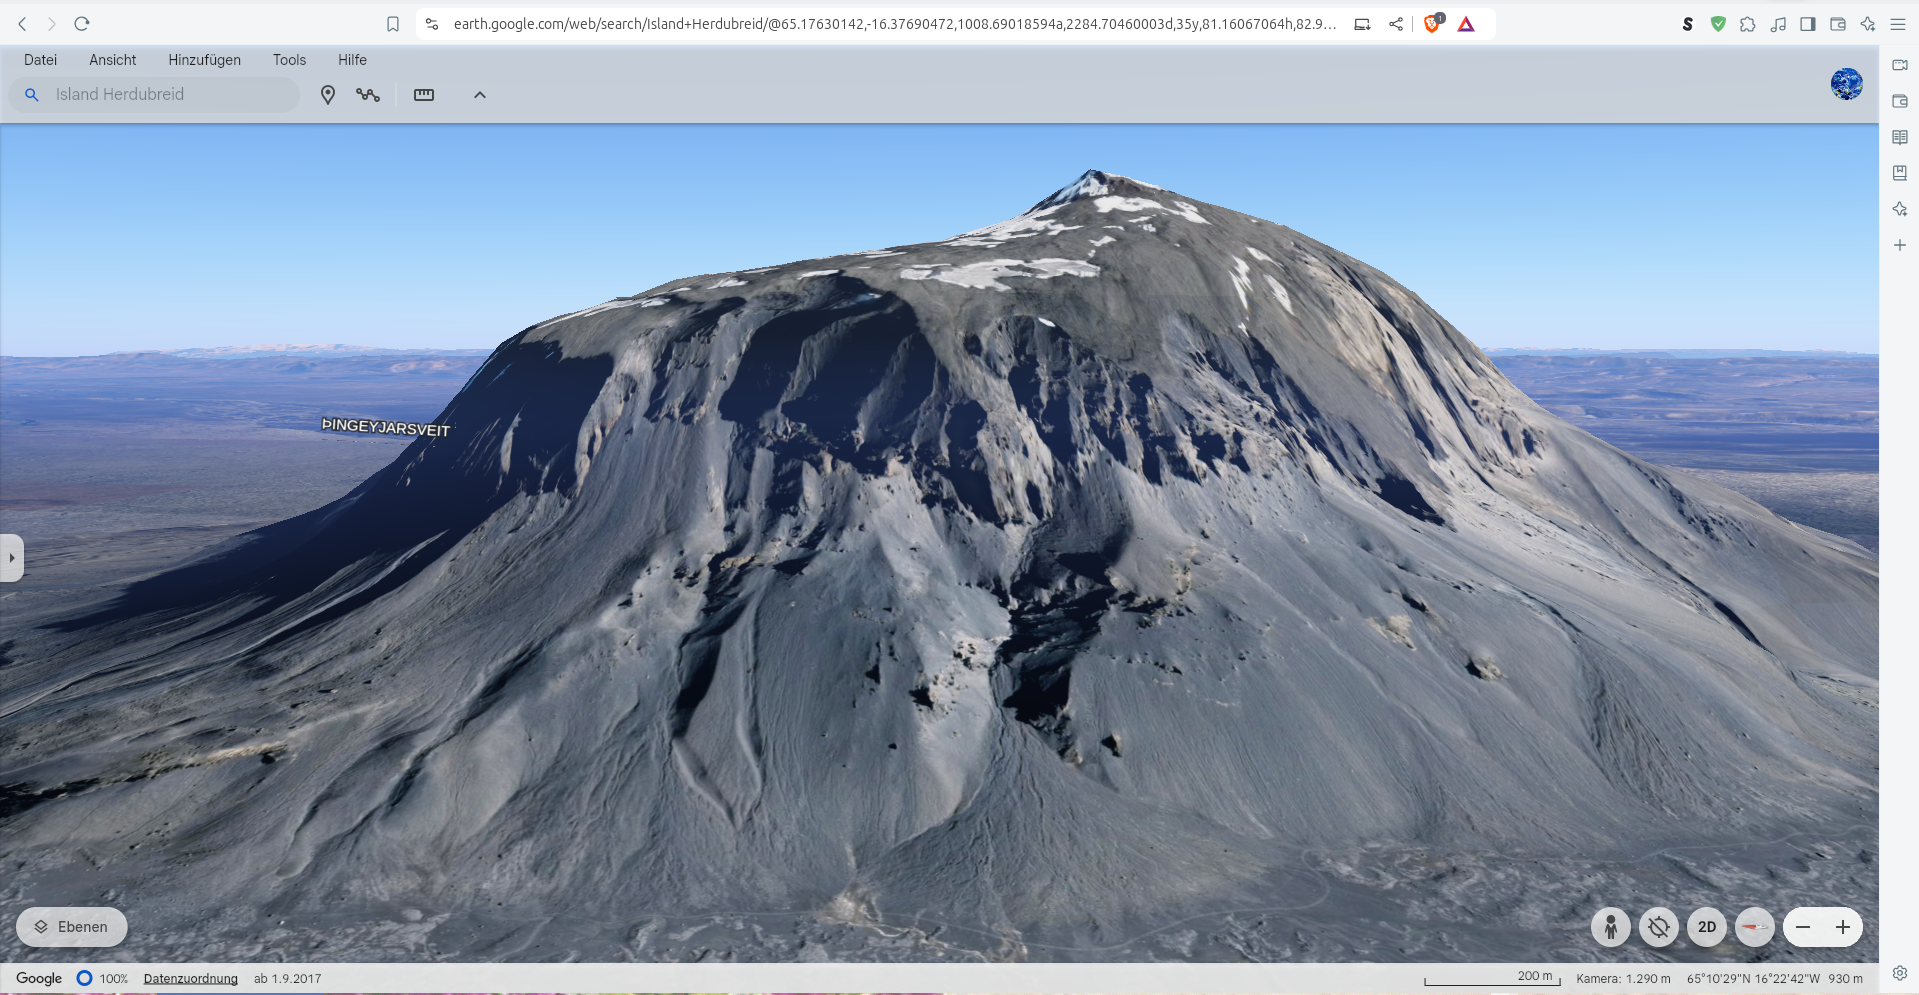Click the imagery date ab 1.9.2017
Screen dimensions: 1919x995
[x=288, y=979]
